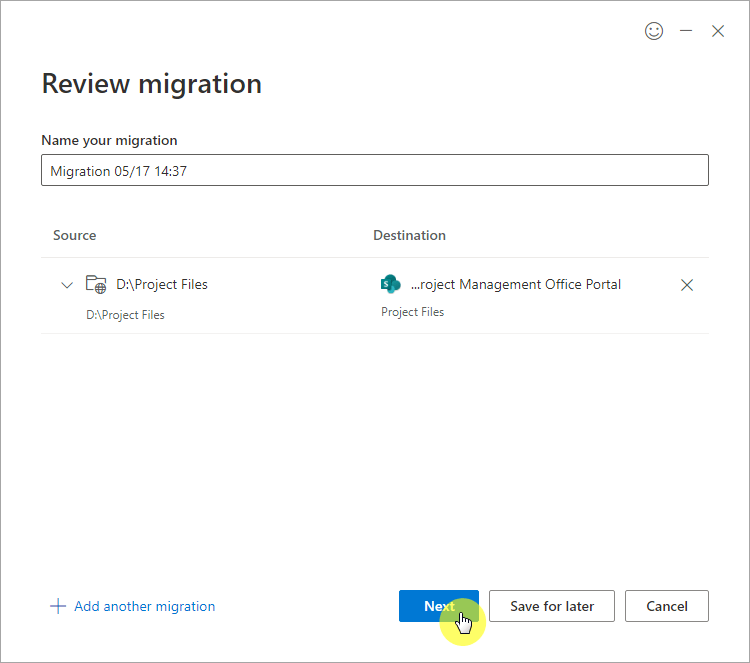Click the SharePoint destination icon

[x=390, y=284]
